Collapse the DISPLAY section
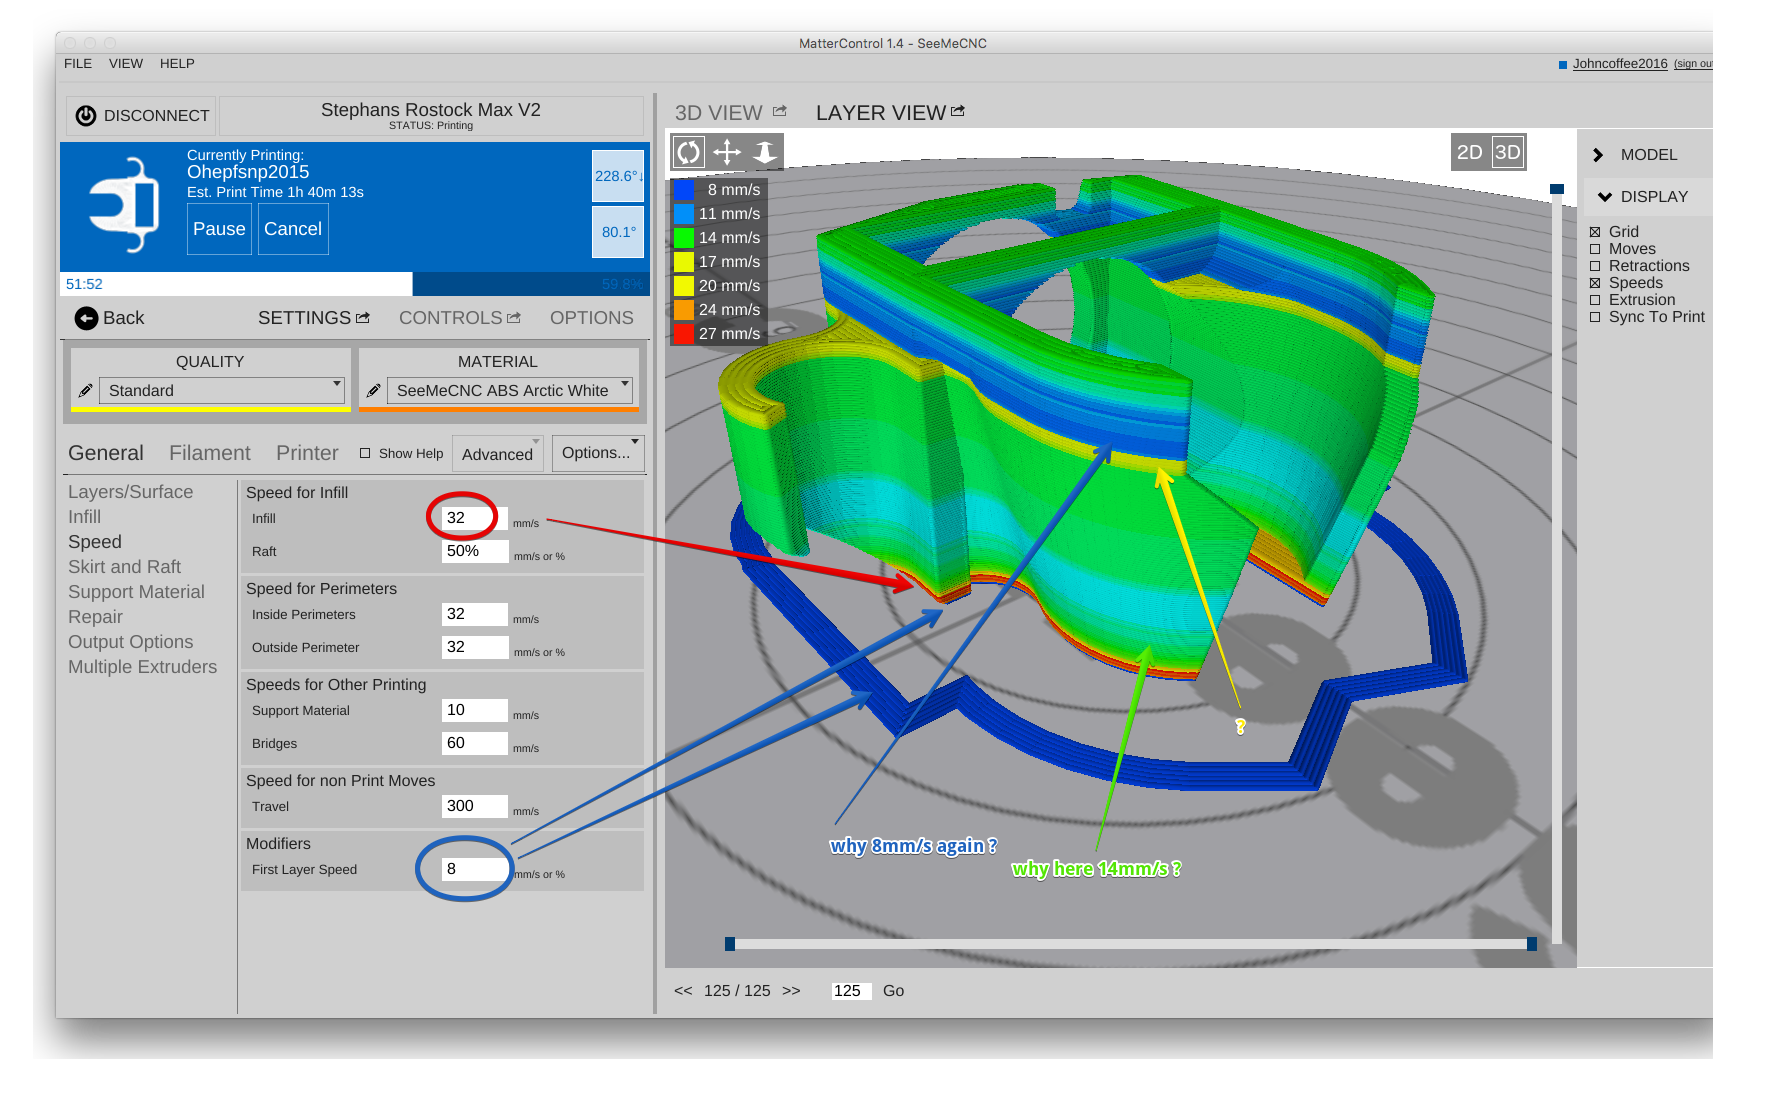This screenshot has width=1787, height=1098. [1605, 197]
